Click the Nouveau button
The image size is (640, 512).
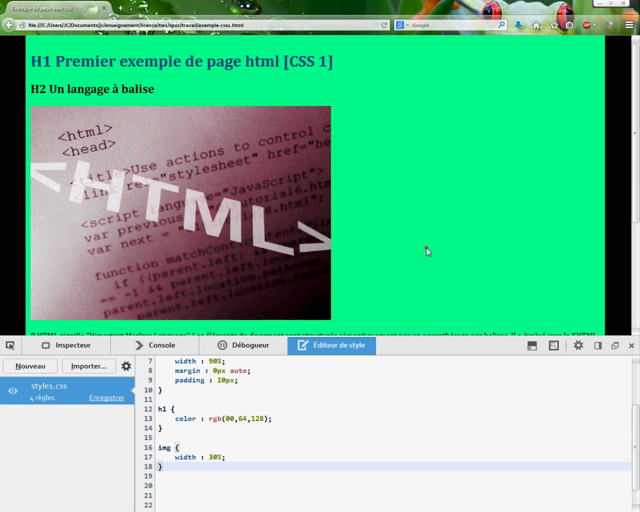pyautogui.click(x=30, y=366)
